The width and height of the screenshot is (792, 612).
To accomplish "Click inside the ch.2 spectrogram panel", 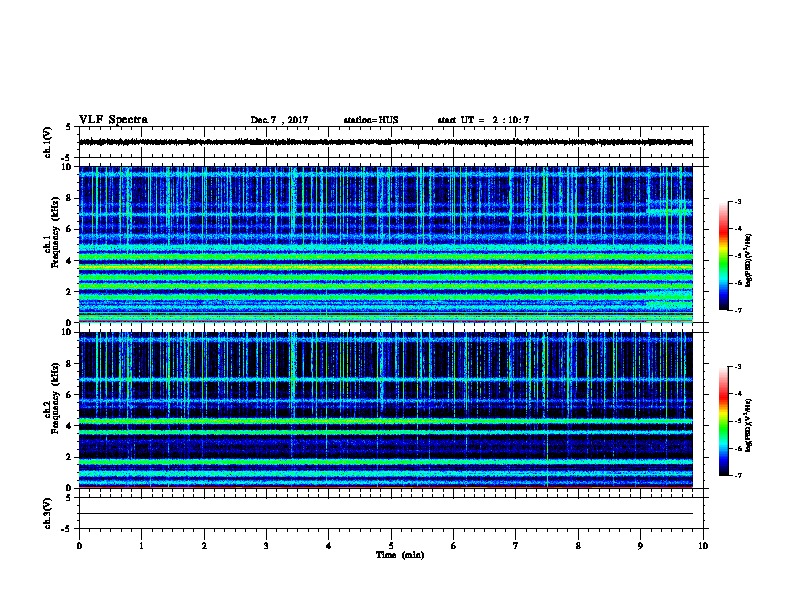I will point(386,410).
